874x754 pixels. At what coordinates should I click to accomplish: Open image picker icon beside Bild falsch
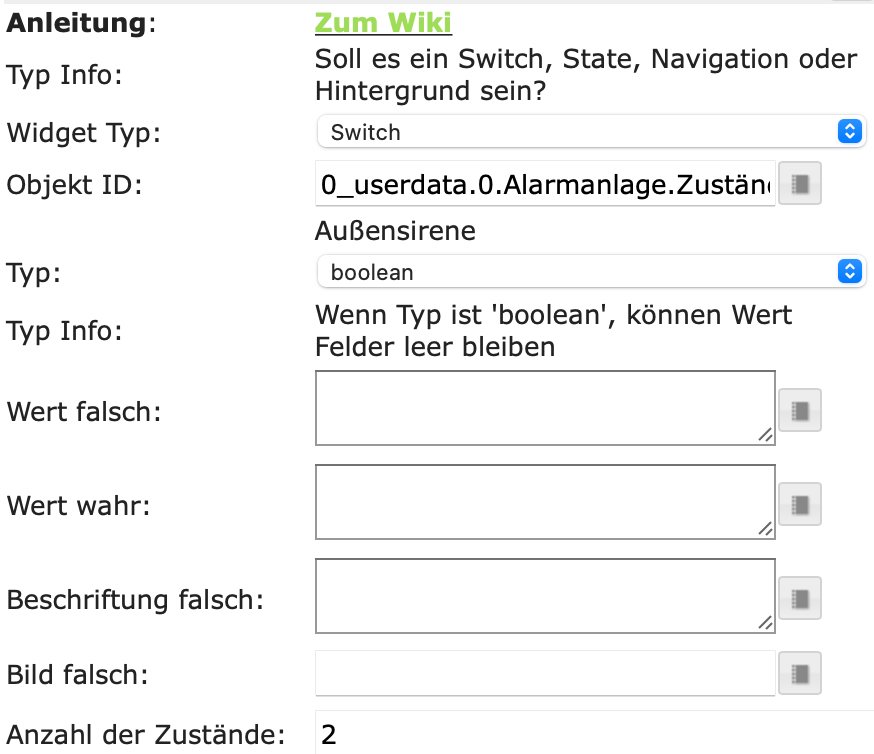pyautogui.click(x=800, y=673)
